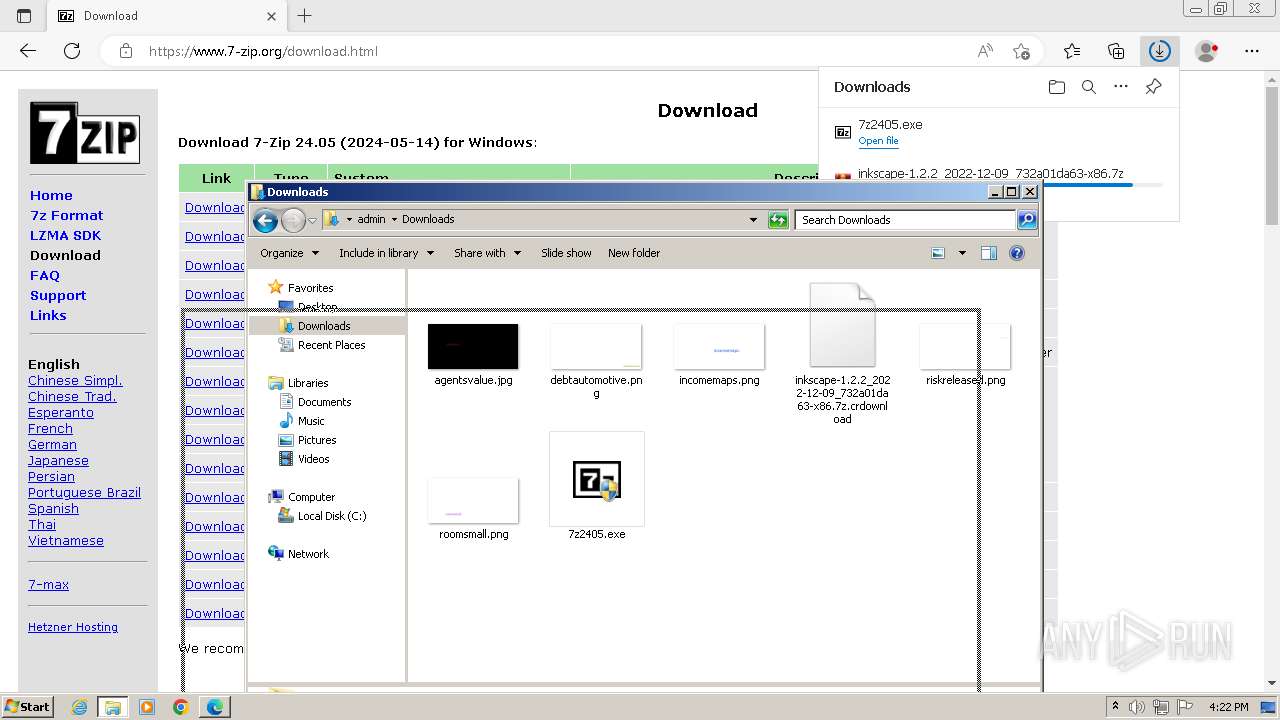Select Network in navigation pane
Image resolution: width=1280 pixels, height=720 pixels.
click(308, 554)
